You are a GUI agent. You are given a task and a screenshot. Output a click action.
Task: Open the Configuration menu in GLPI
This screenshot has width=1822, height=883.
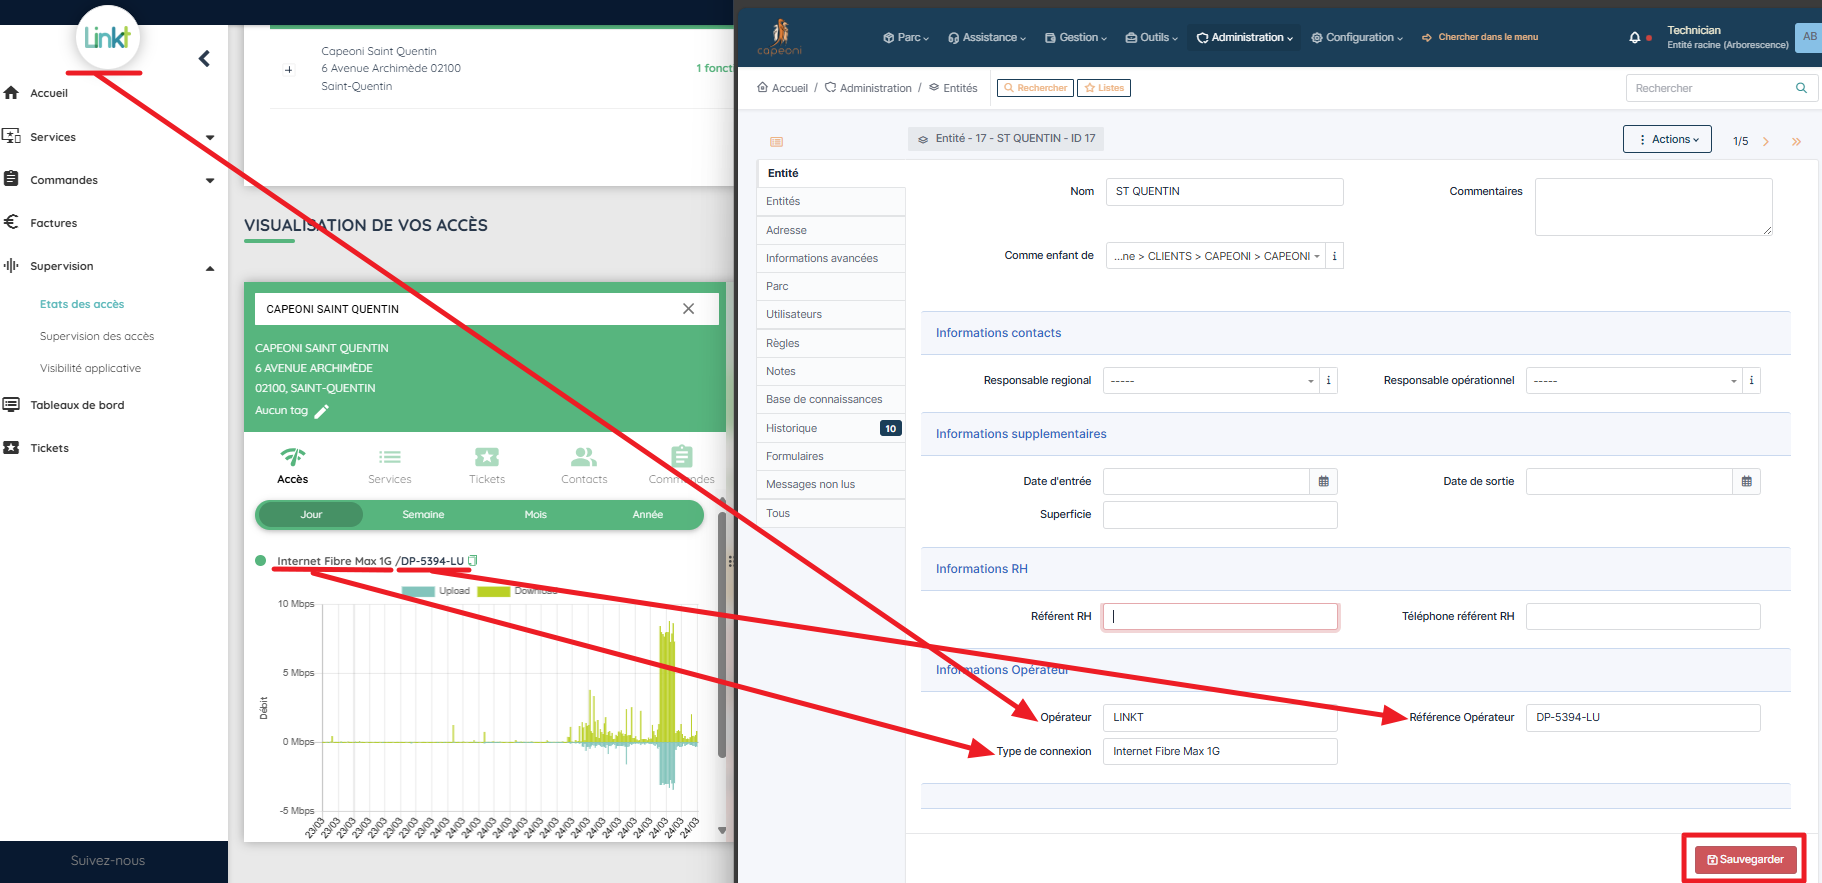point(1356,37)
